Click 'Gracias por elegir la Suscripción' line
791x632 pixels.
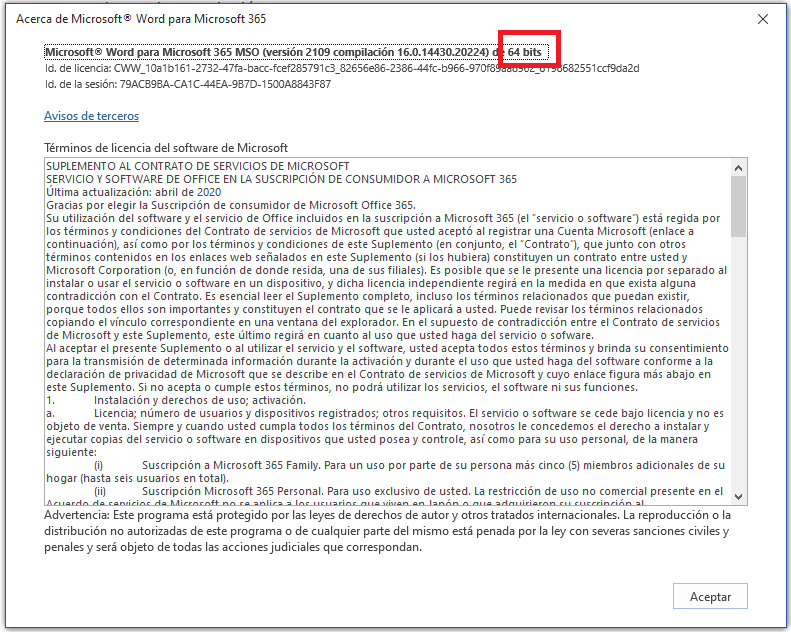[231, 205]
